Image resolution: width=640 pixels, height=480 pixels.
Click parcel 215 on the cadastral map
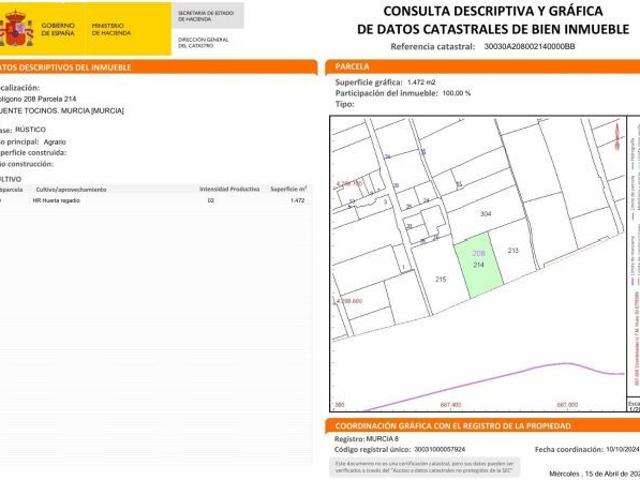(440, 280)
